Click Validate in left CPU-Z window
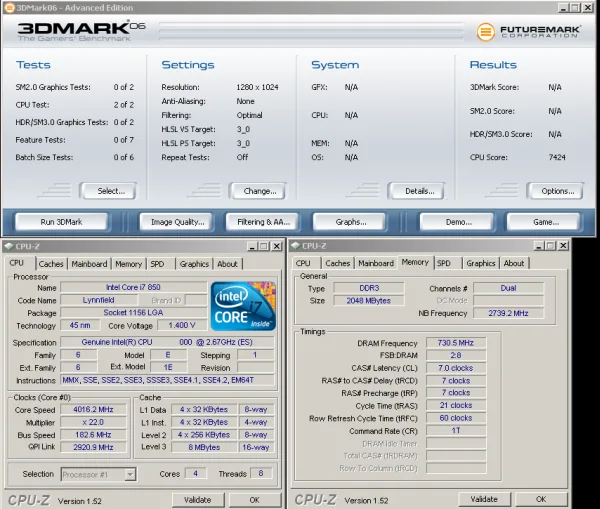 pyautogui.click(x=197, y=500)
